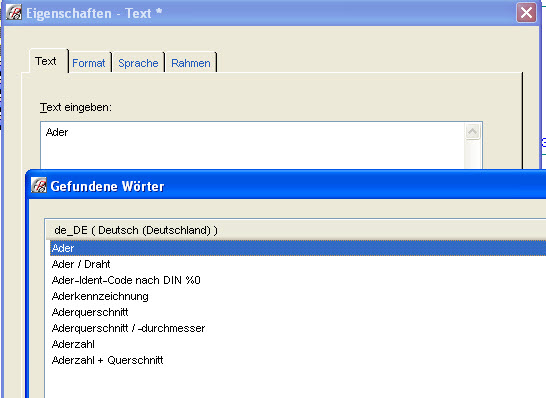Select the highlighted word Ader
The height and width of the screenshot is (398, 546).
[x=298, y=248]
